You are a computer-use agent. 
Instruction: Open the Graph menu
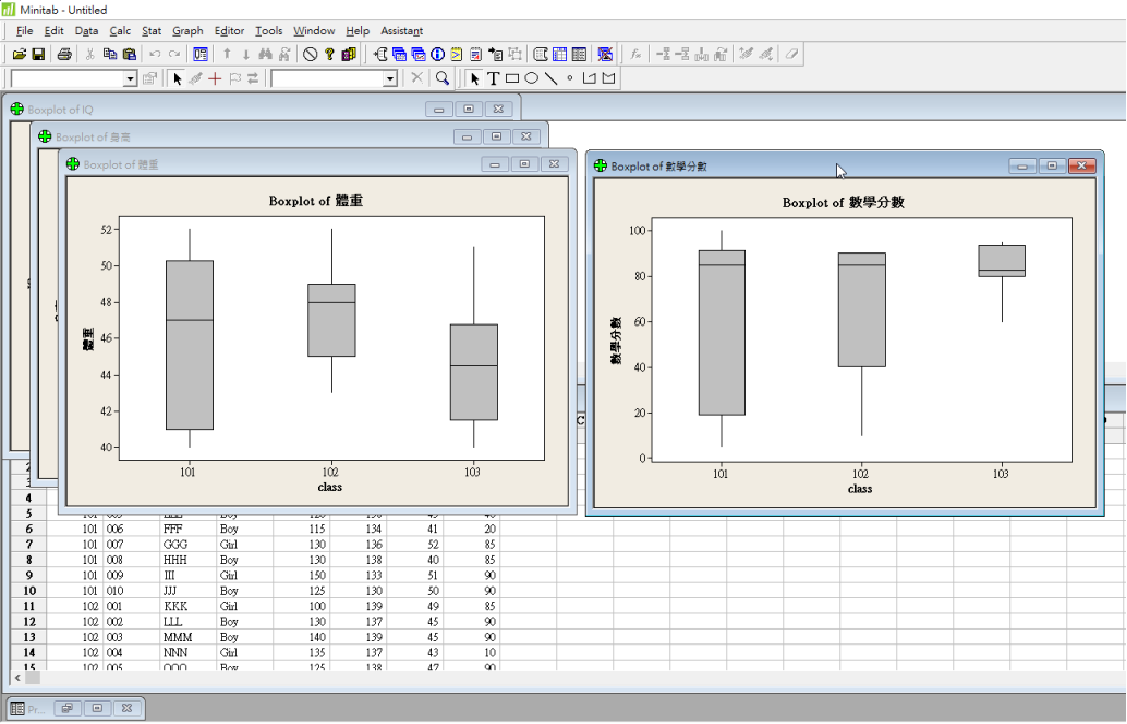[x=188, y=30]
